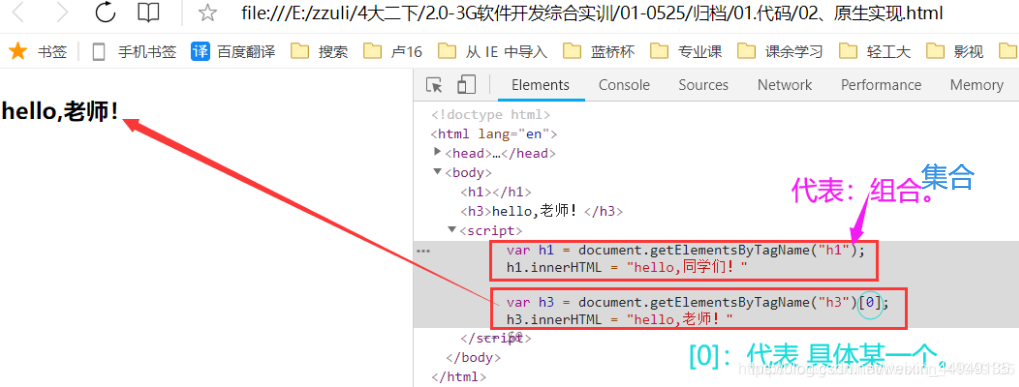
Task: Select the closing </body> tag
Action: (474, 358)
